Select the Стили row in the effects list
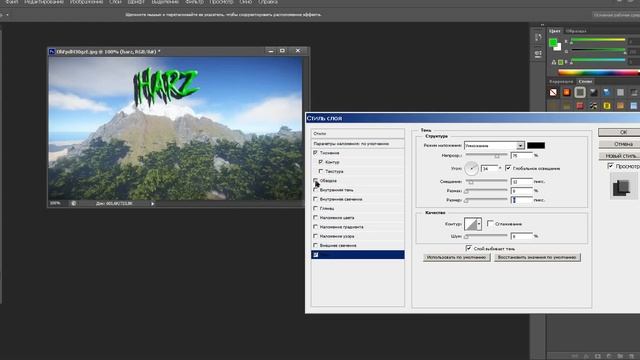 (358, 133)
